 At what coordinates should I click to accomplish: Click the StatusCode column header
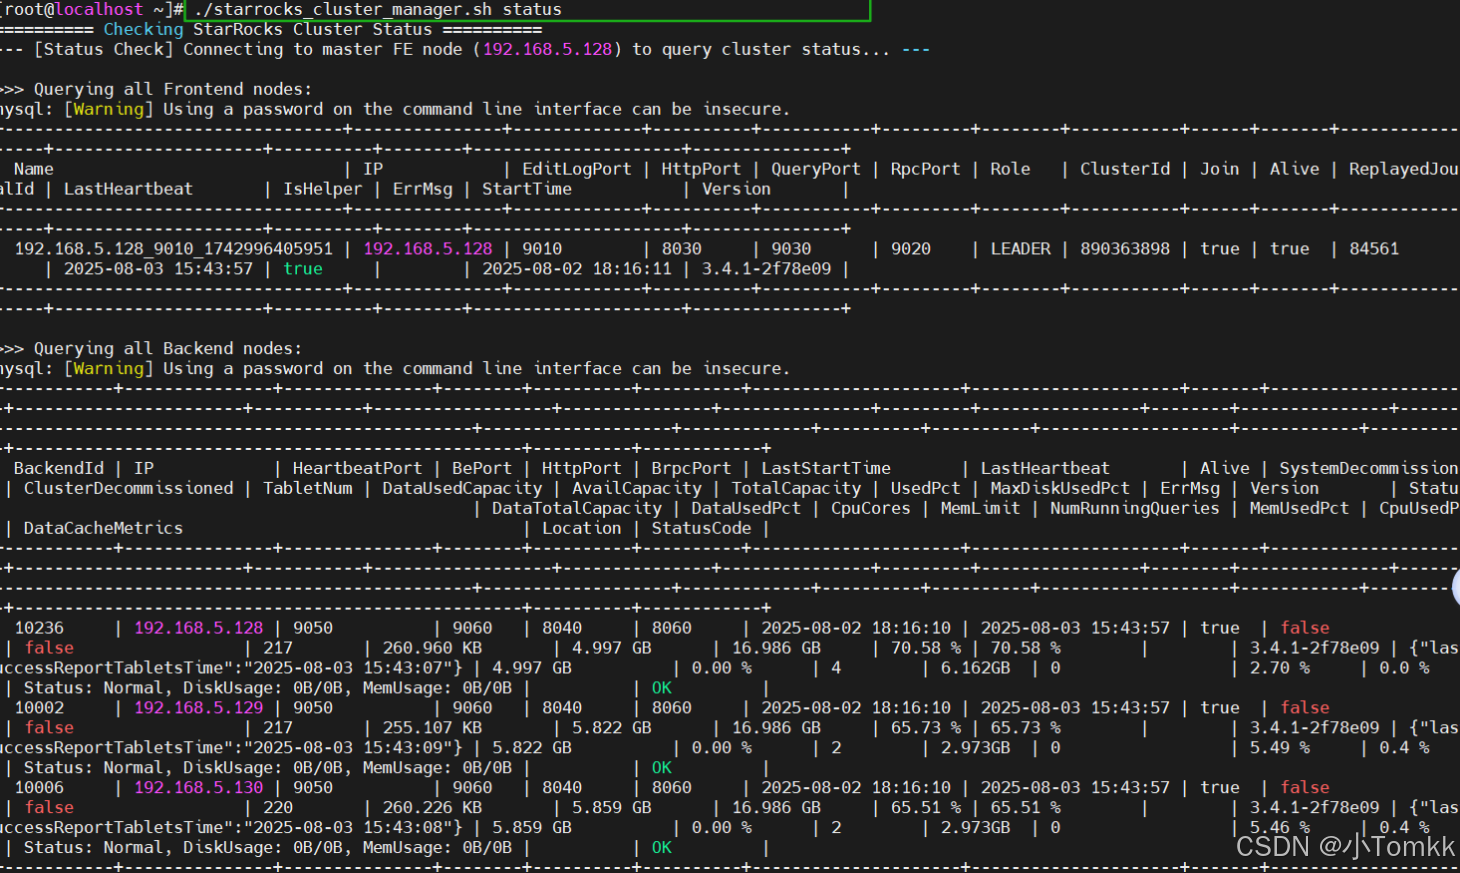[701, 529]
